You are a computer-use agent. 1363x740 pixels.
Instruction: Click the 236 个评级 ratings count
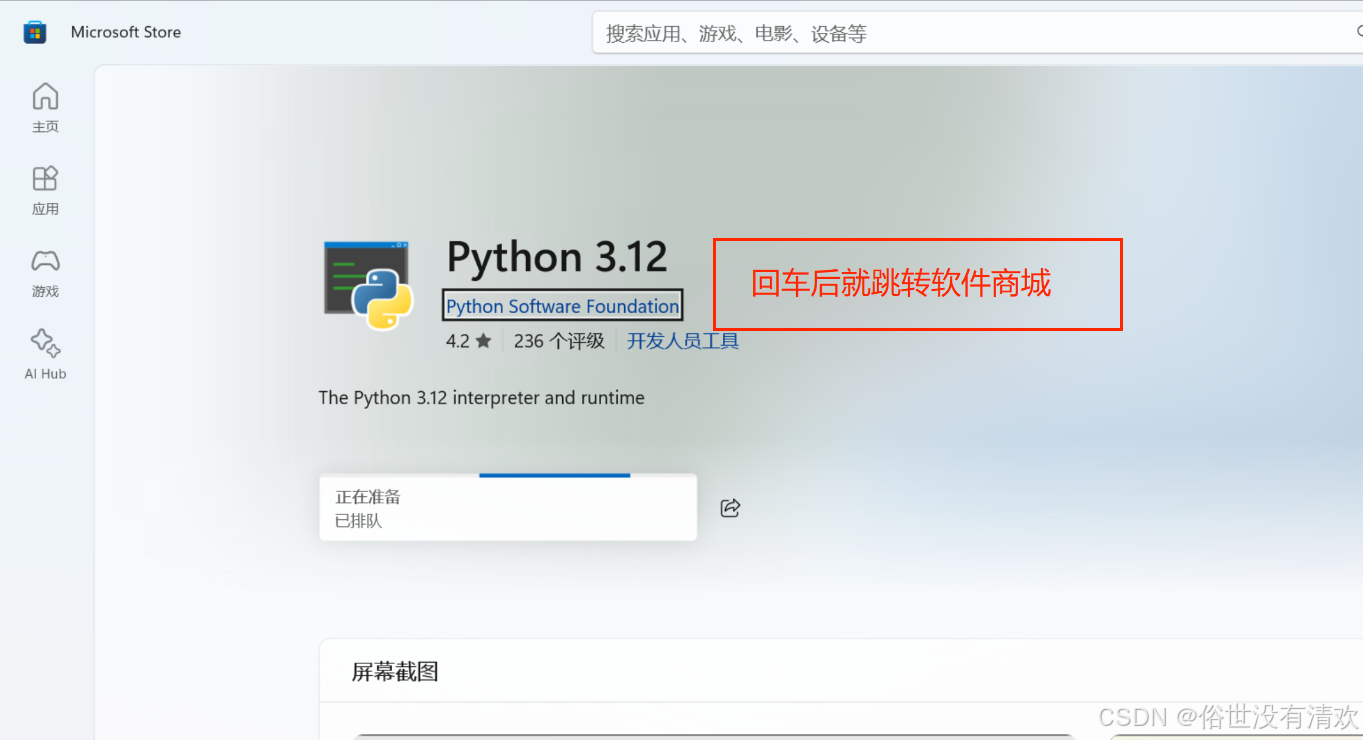click(559, 341)
